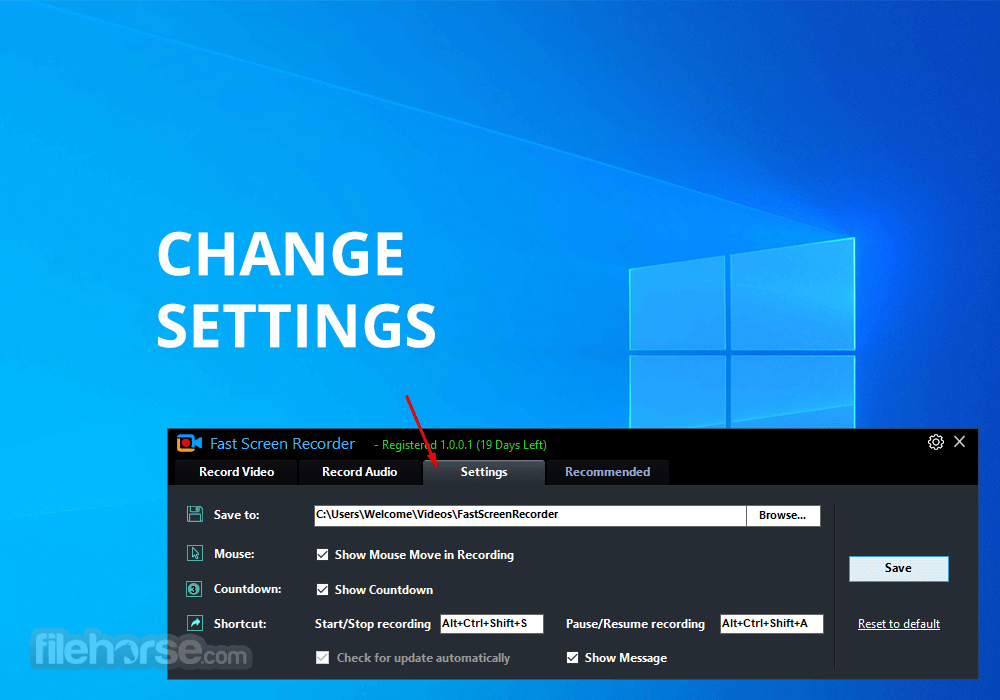The width and height of the screenshot is (1000, 700).
Task: Click the 'Shortcut:' label
Action: pos(240,623)
